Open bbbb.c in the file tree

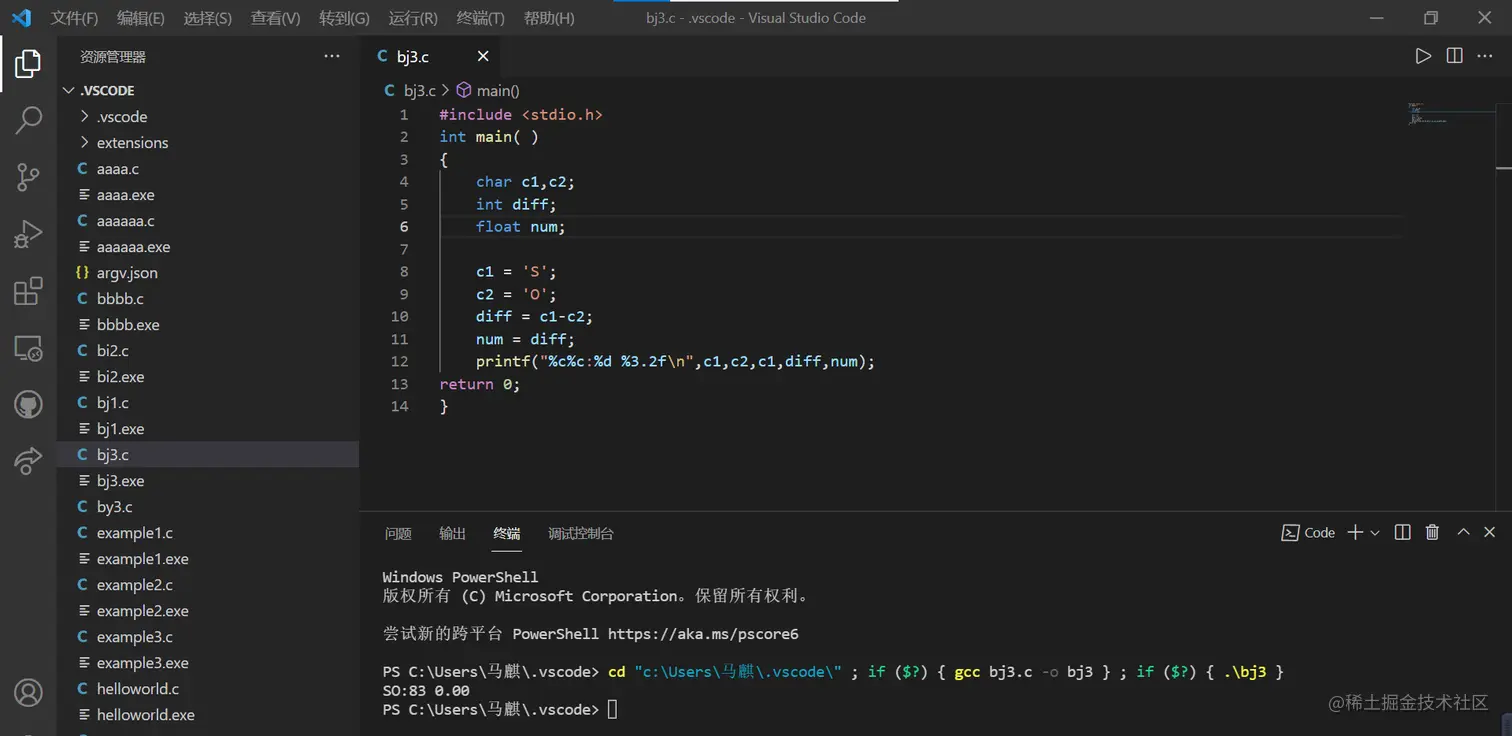click(x=208, y=298)
